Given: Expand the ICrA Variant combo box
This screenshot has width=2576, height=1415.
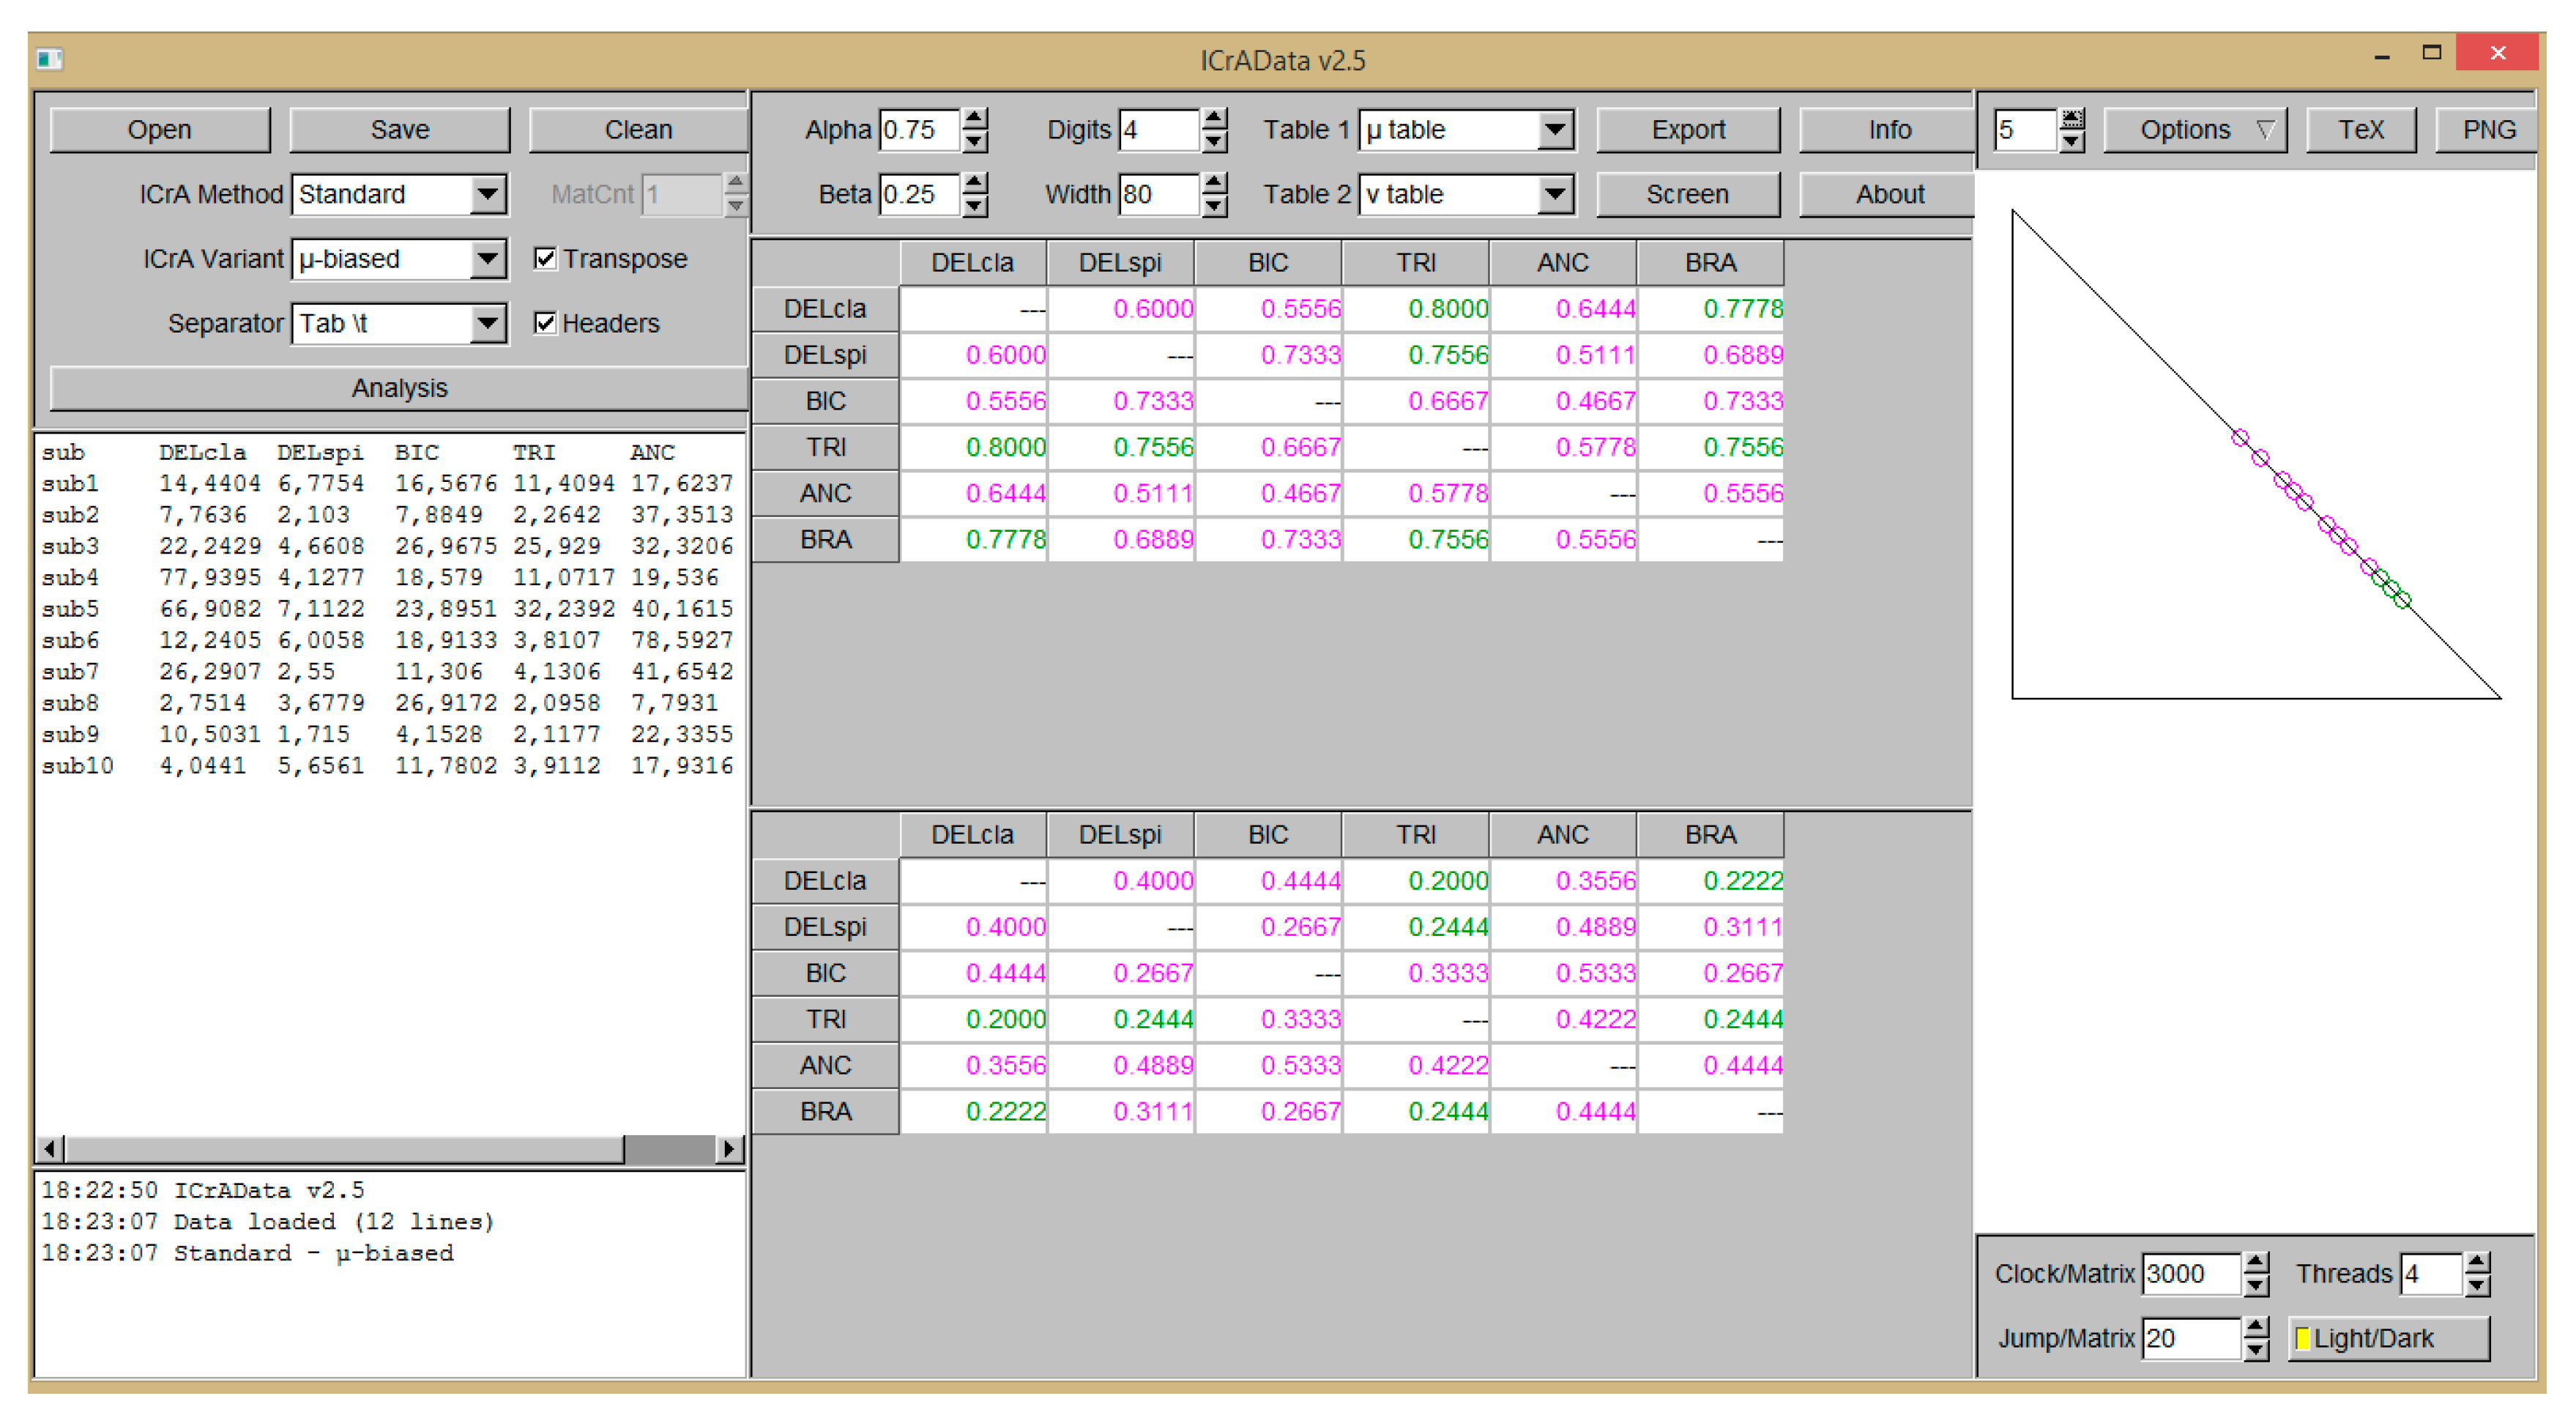Looking at the screenshot, I should 487,259.
